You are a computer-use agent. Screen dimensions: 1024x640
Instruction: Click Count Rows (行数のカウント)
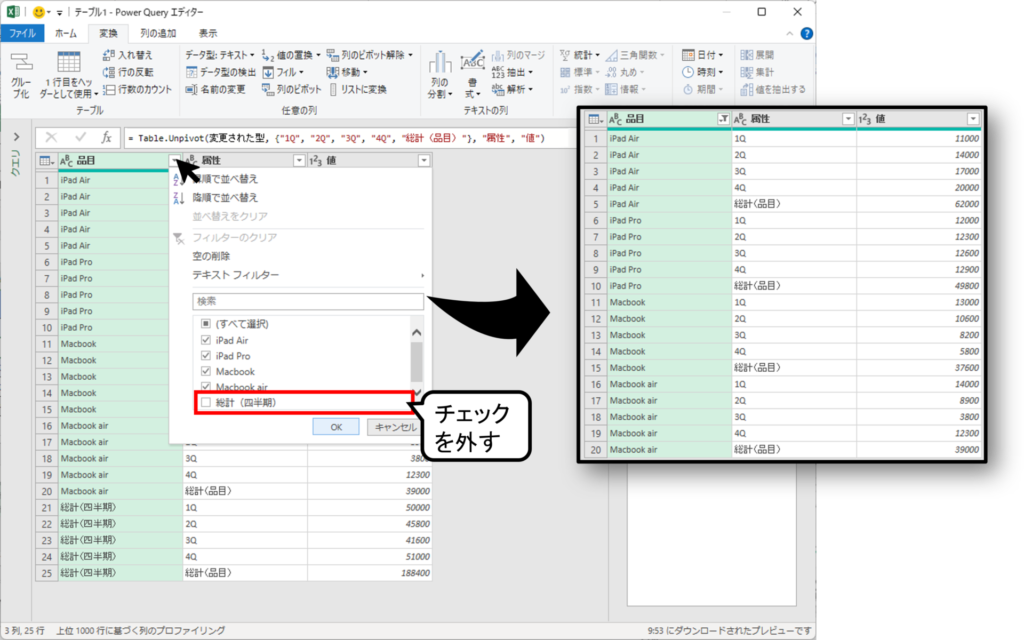coord(138,89)
